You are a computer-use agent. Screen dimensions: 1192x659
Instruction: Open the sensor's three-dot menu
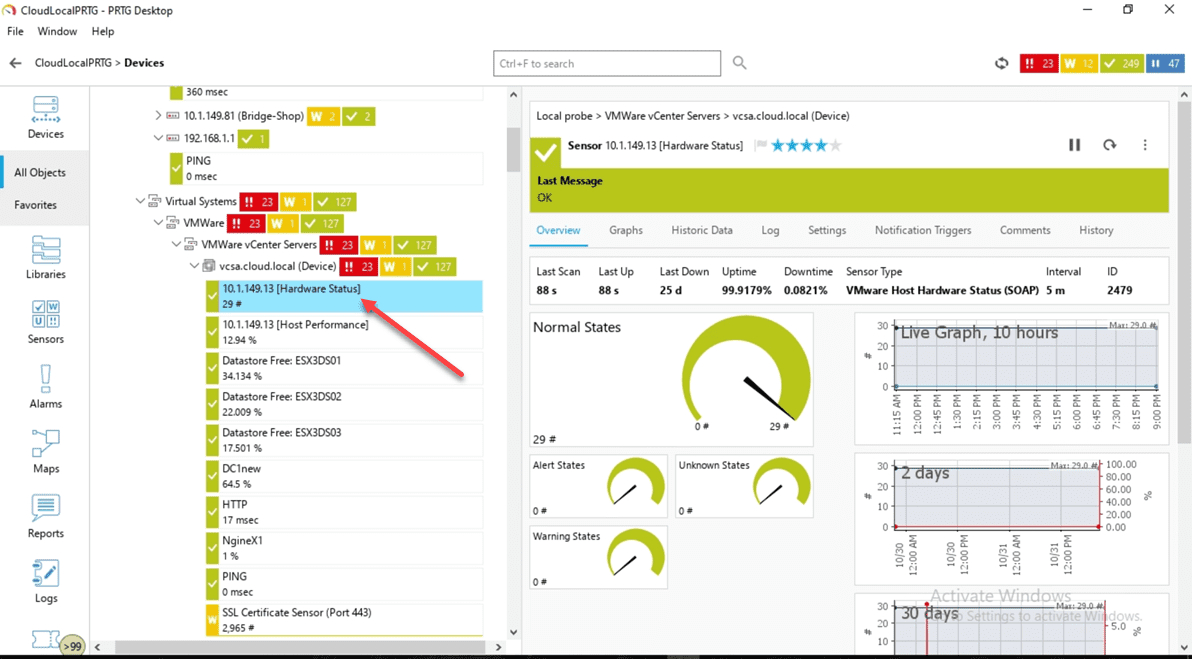1145,145
